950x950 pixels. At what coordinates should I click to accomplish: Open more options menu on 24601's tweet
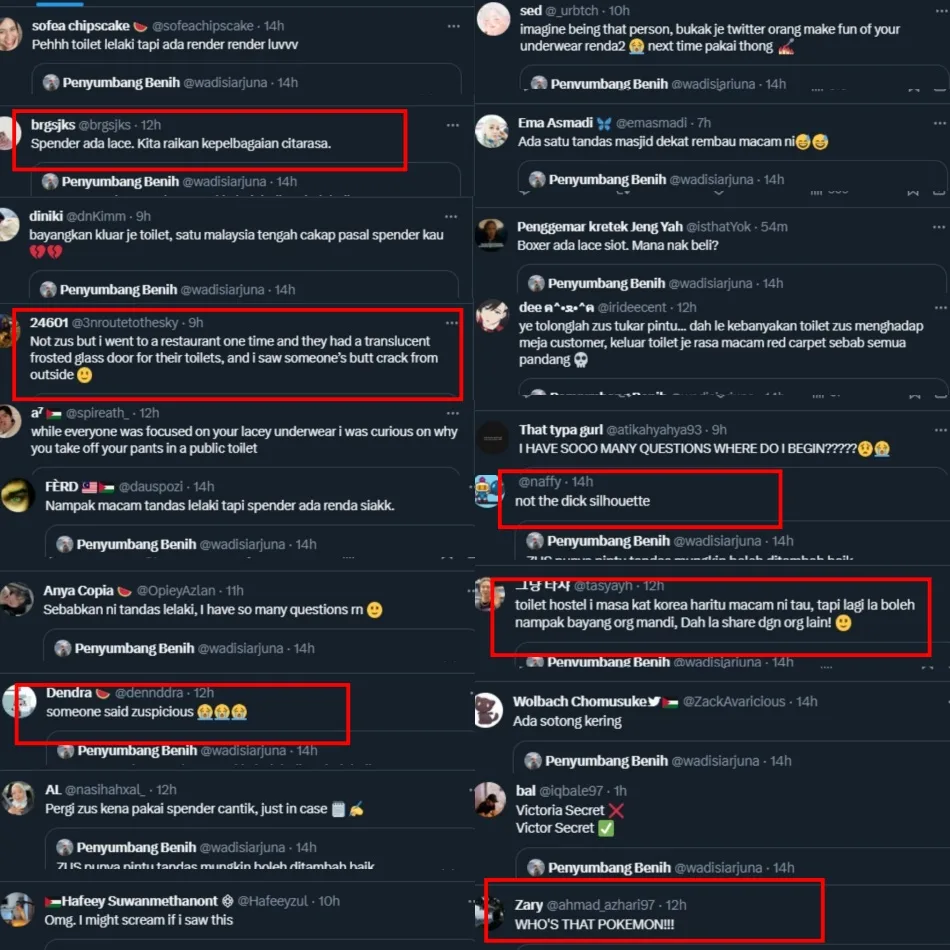tap(451, 323)
